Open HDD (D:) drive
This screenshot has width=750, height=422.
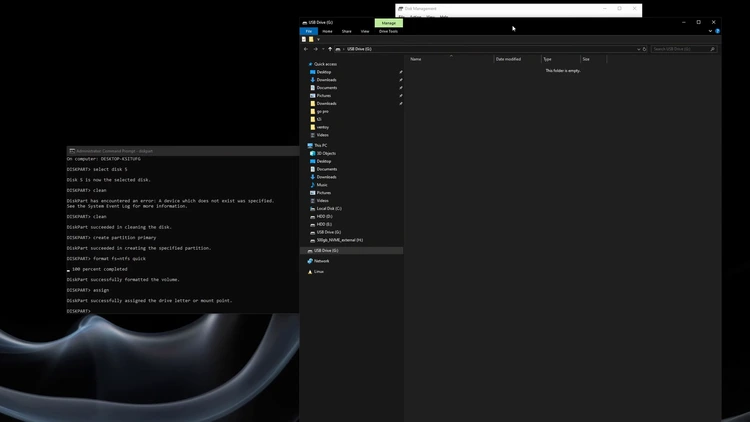[324, 216]
